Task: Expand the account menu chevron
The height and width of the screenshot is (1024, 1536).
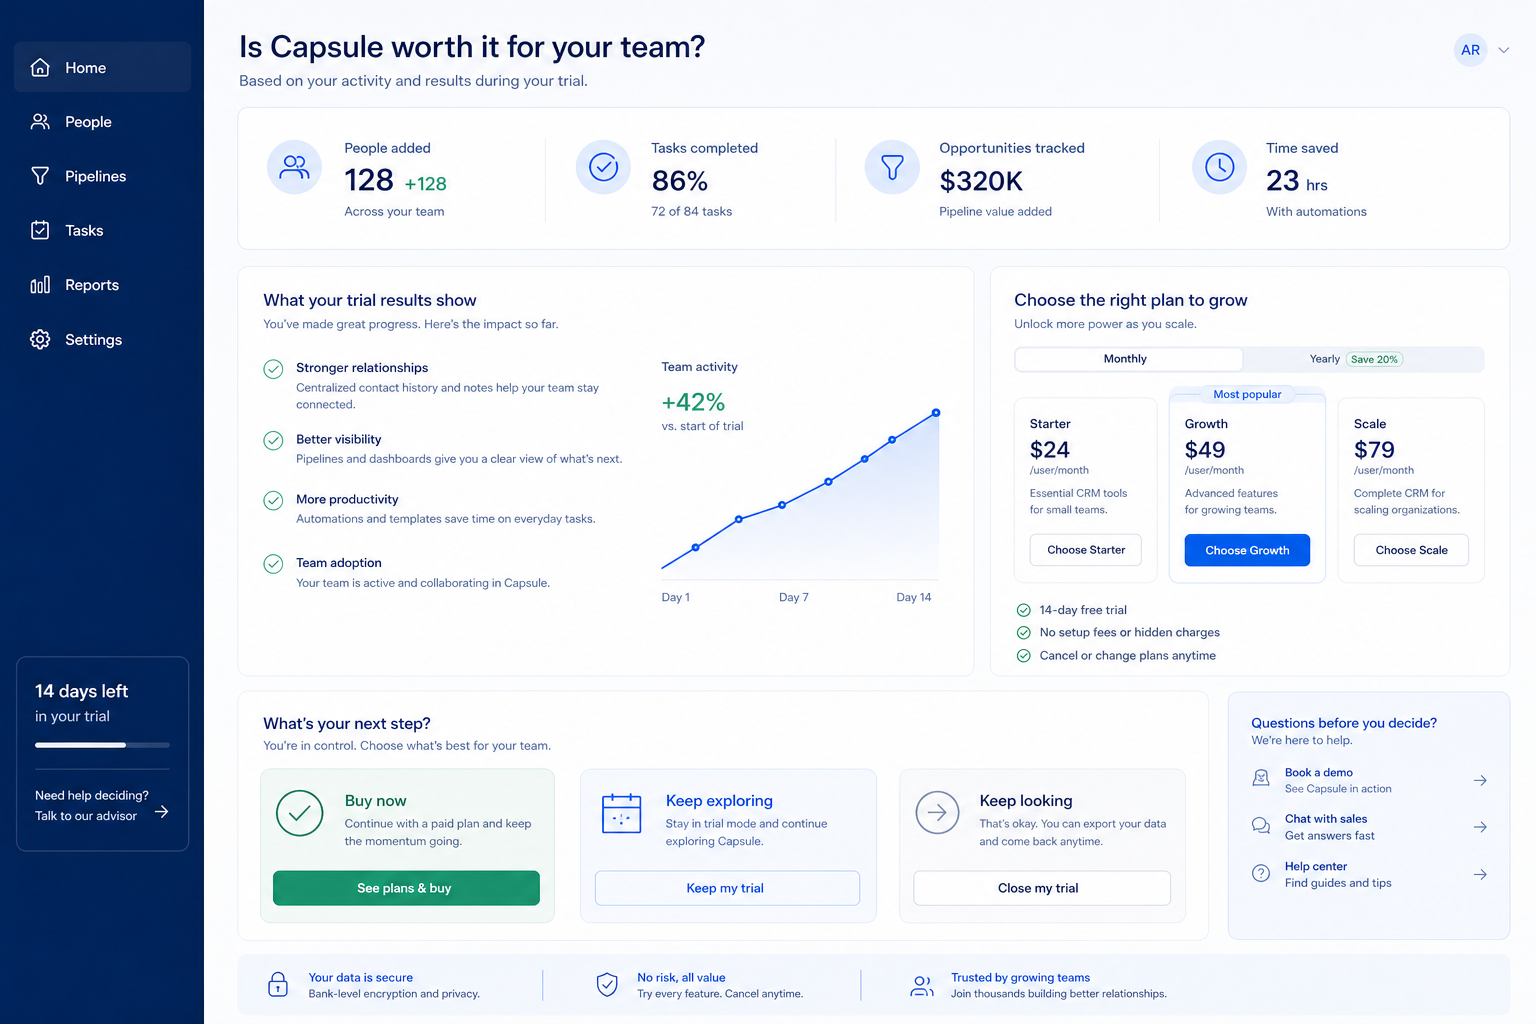Action: click(x=1503, y=50)
